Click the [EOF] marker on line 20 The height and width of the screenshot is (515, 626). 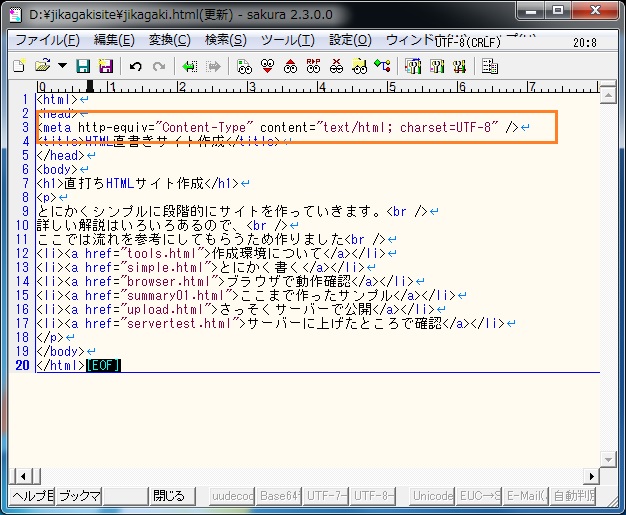[x=103, y=365]
